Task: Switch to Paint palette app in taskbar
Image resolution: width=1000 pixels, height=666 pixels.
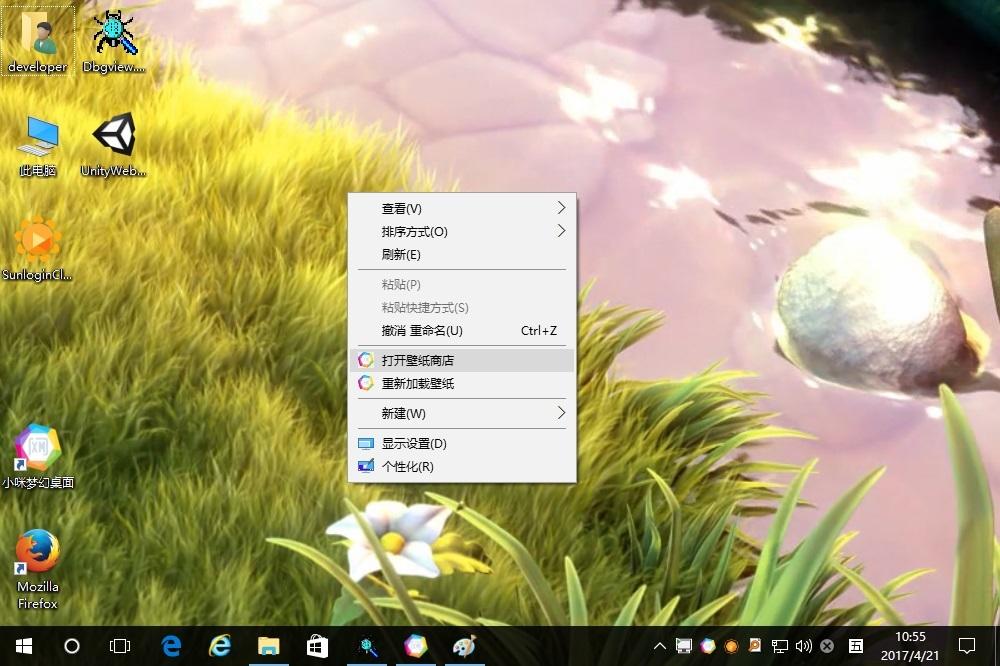Action: (x=464, y=646)
